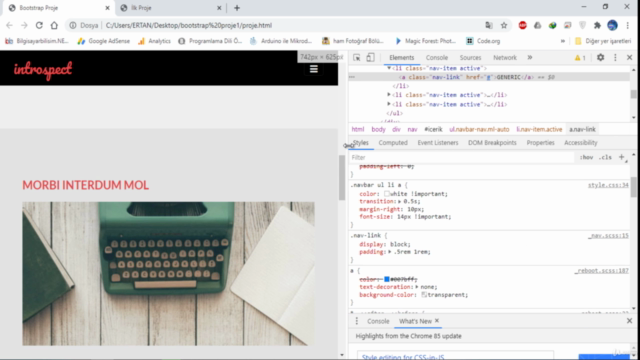
Task: Open the drawer three-dot menu
Action: [357, 321]
